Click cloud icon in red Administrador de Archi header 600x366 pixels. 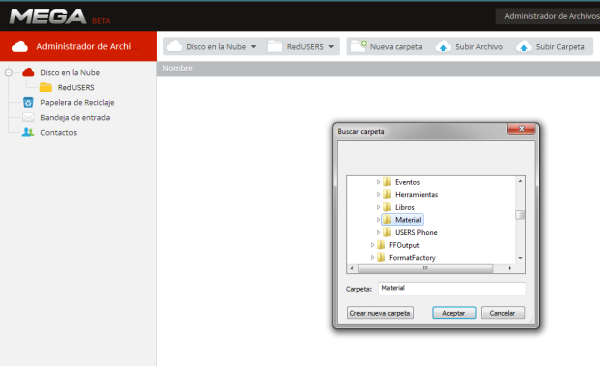click(x=20, y=47)
